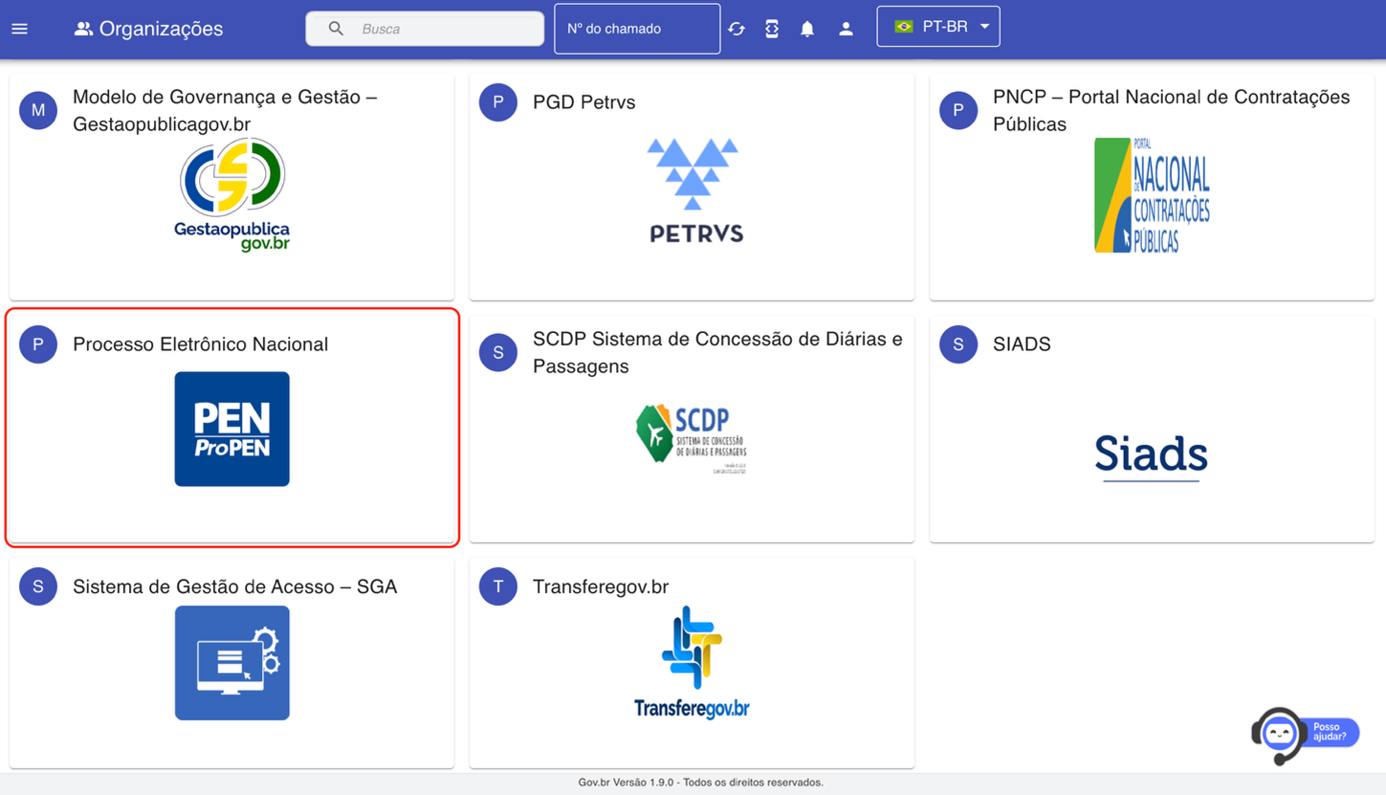The height and width of the screenshot is (795, 1386).
Task: Click the P avatar of Processo Eletrônico Nacional
Action: click(x=38, y=344)
